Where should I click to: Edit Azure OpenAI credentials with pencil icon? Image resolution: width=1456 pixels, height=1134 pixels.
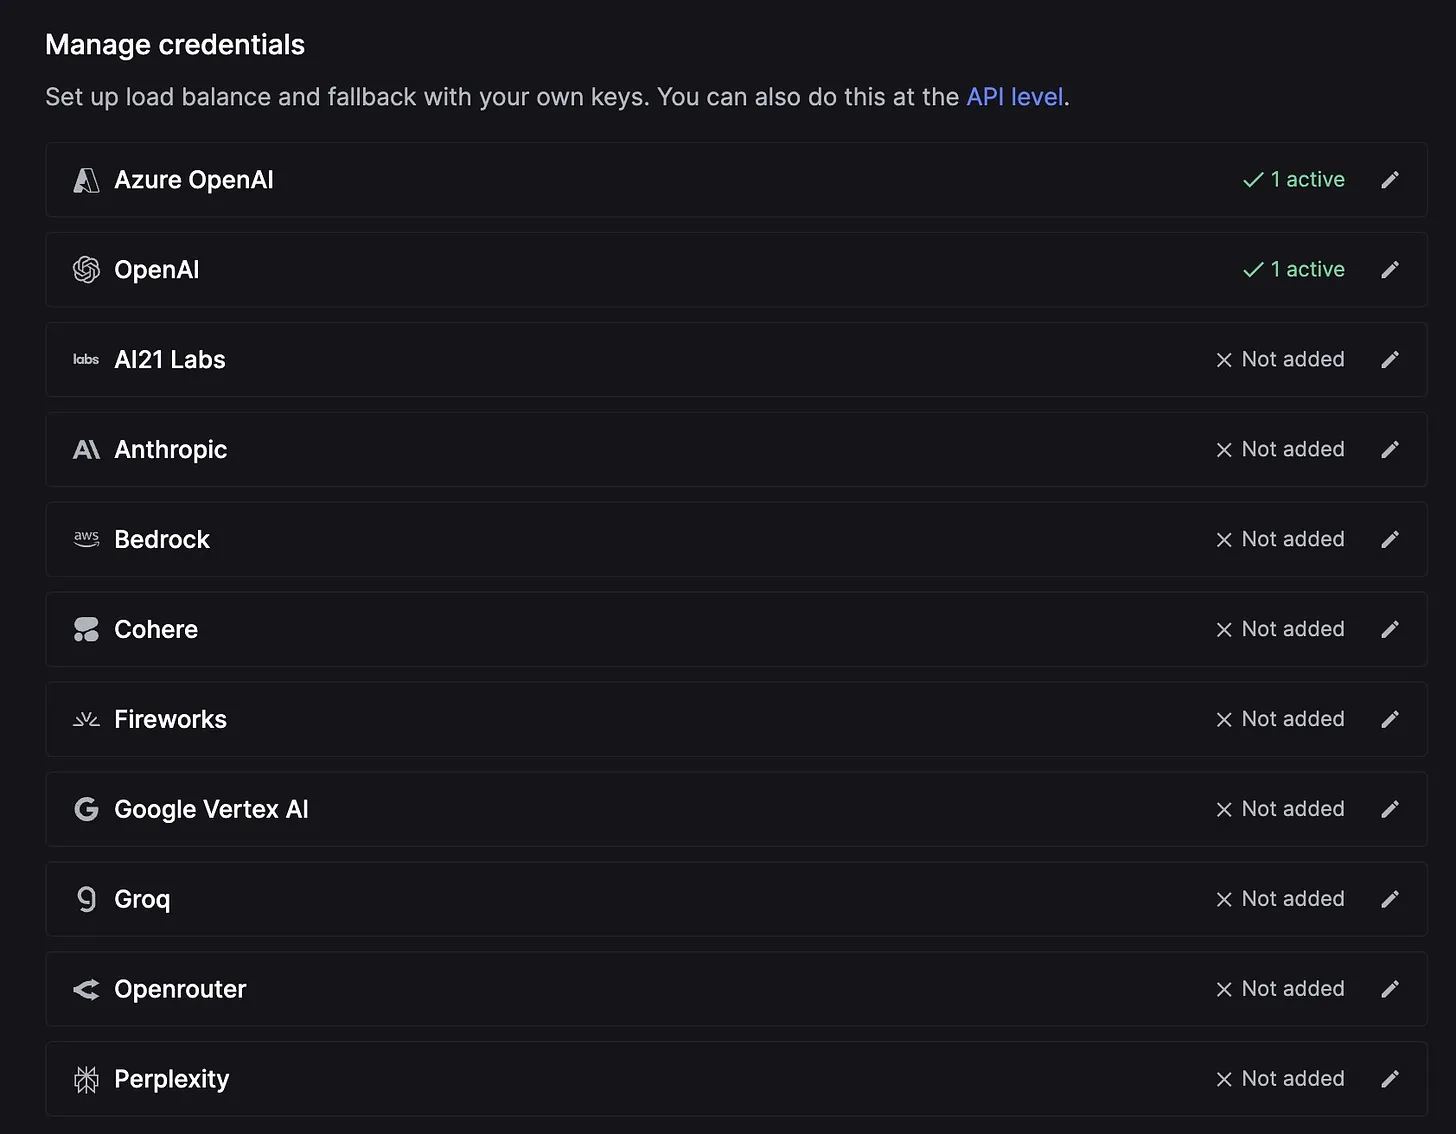point(1389,180)
